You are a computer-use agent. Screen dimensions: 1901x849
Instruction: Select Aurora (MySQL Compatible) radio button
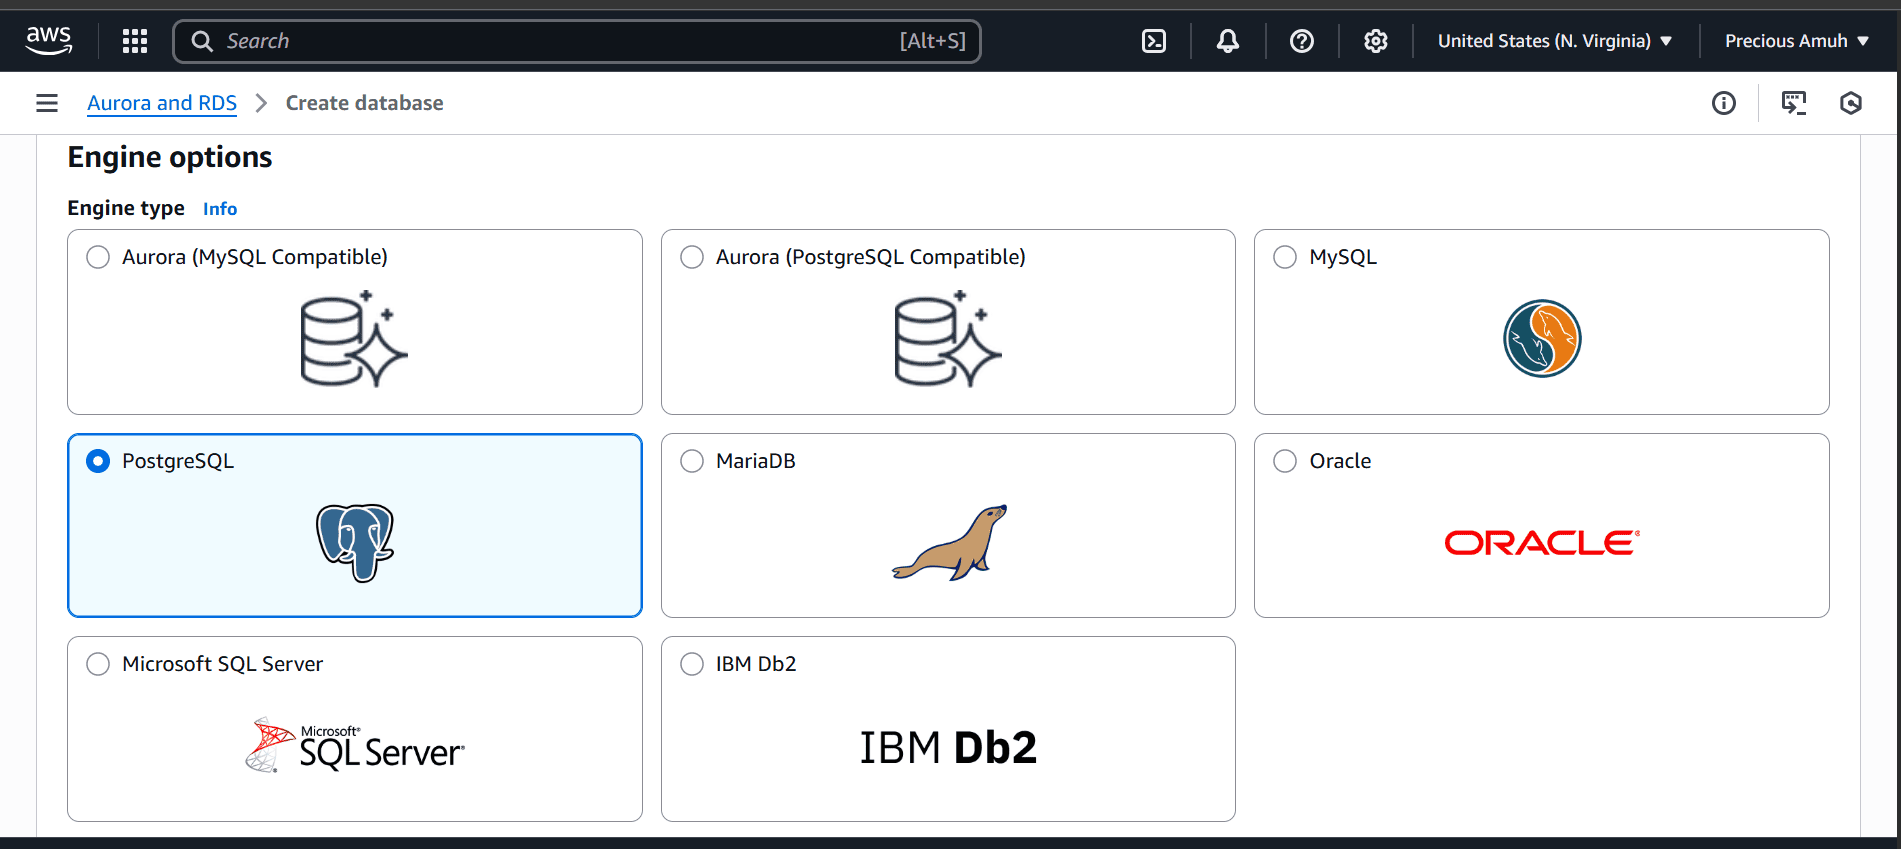(98, 257)
